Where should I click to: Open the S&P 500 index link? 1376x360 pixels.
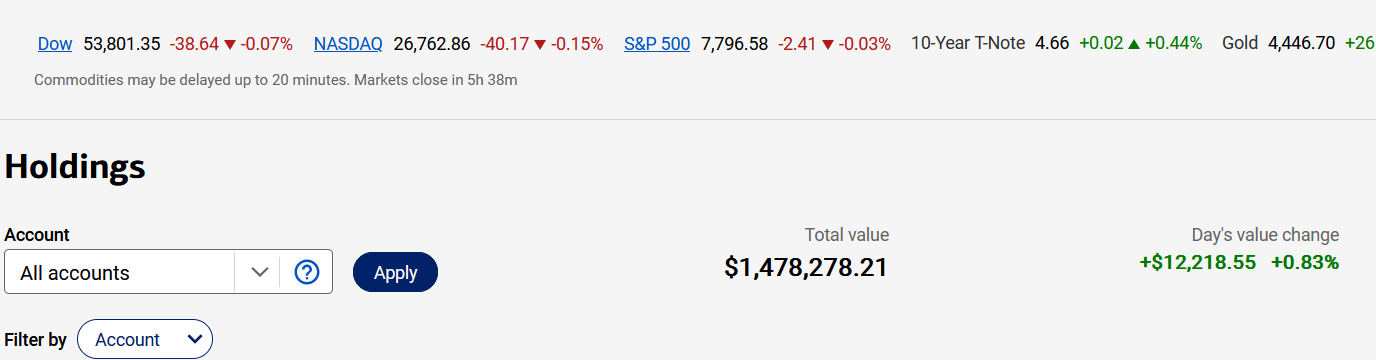657,44
